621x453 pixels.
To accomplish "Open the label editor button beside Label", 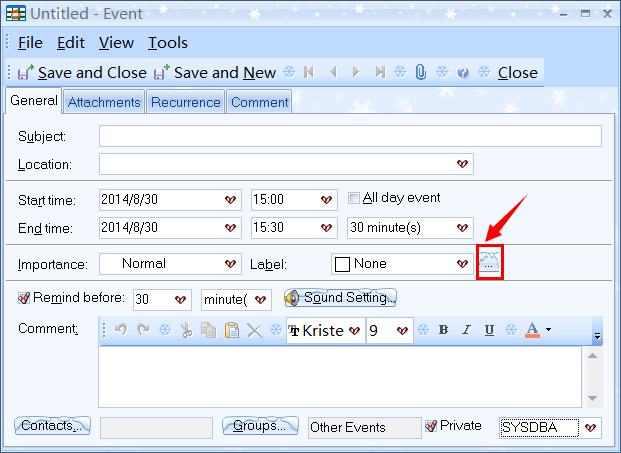I will click(489, 264).
